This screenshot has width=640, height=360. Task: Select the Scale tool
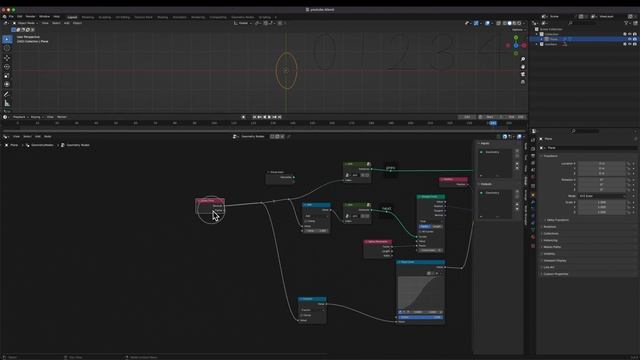click(x=7, y=76)
